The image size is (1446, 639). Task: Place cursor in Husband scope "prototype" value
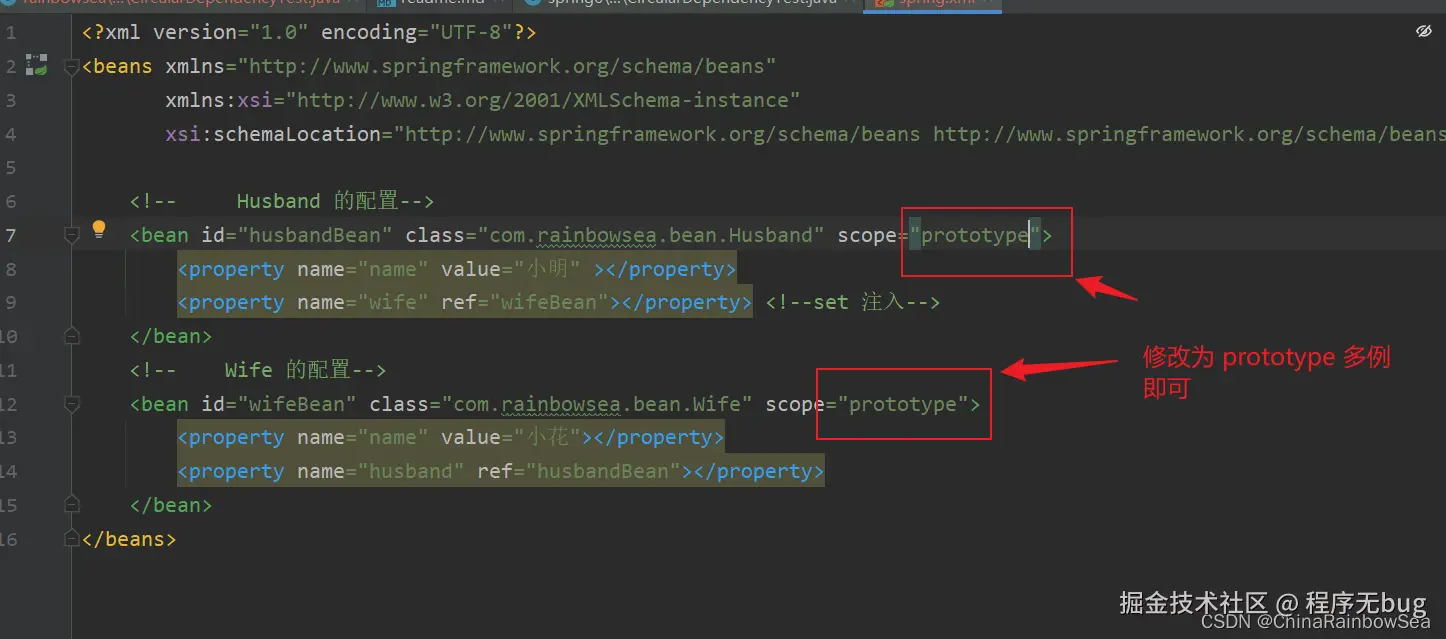[x=975, y=235]
